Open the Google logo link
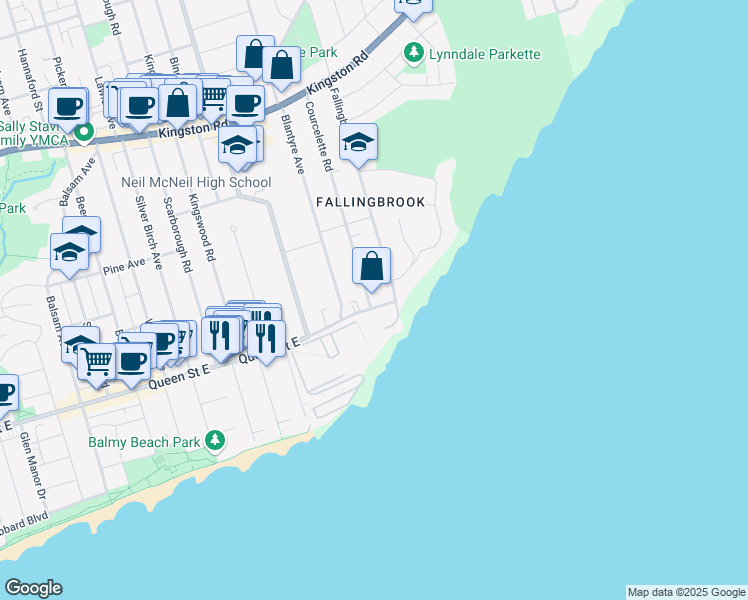The image size is (748, 600). point(33,588)
